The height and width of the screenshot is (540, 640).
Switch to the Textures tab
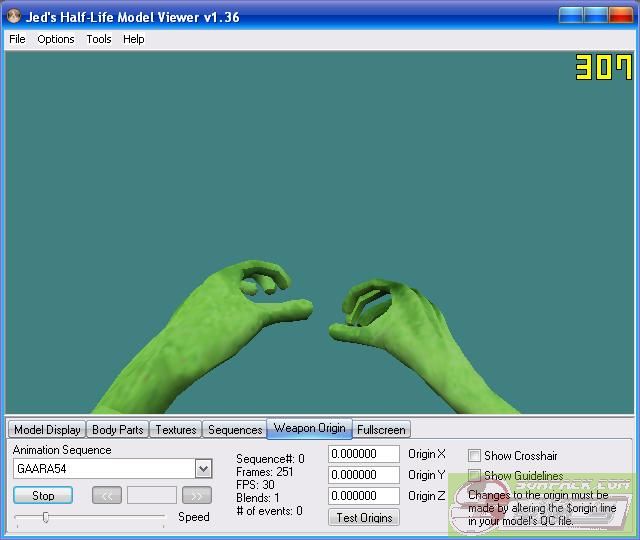176,430
